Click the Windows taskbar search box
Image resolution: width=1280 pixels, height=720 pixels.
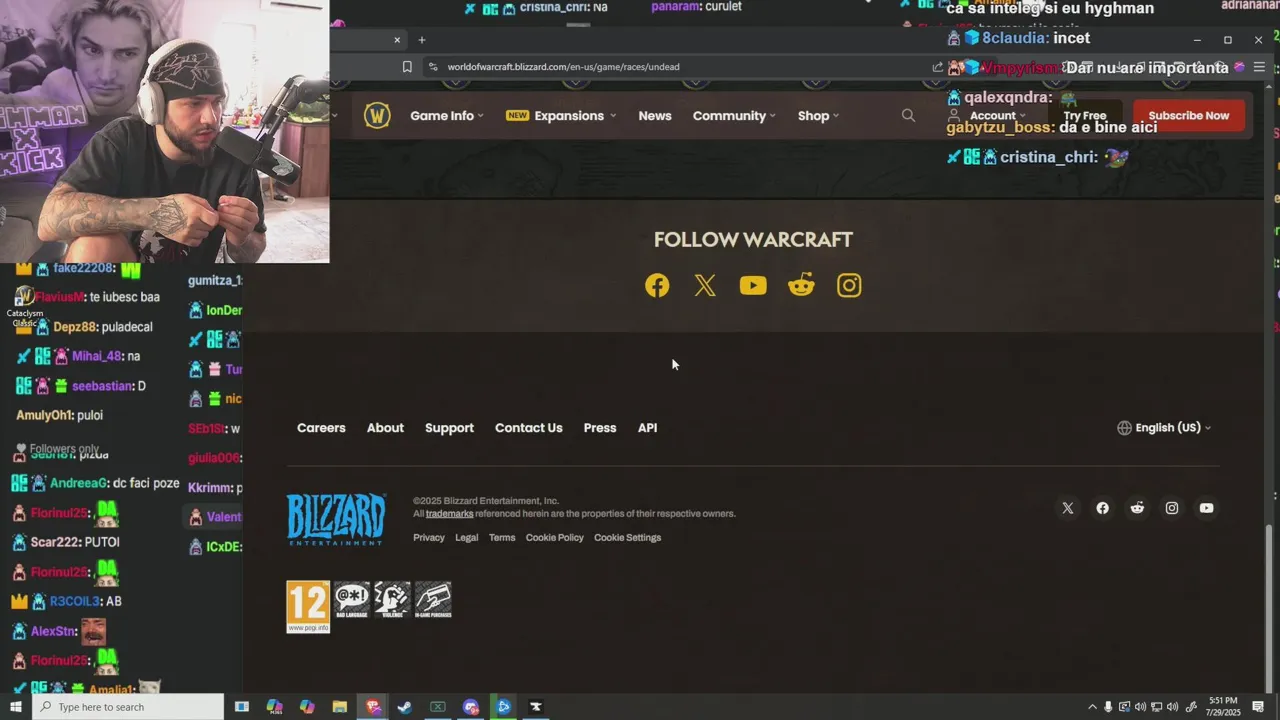pos(127,707)
